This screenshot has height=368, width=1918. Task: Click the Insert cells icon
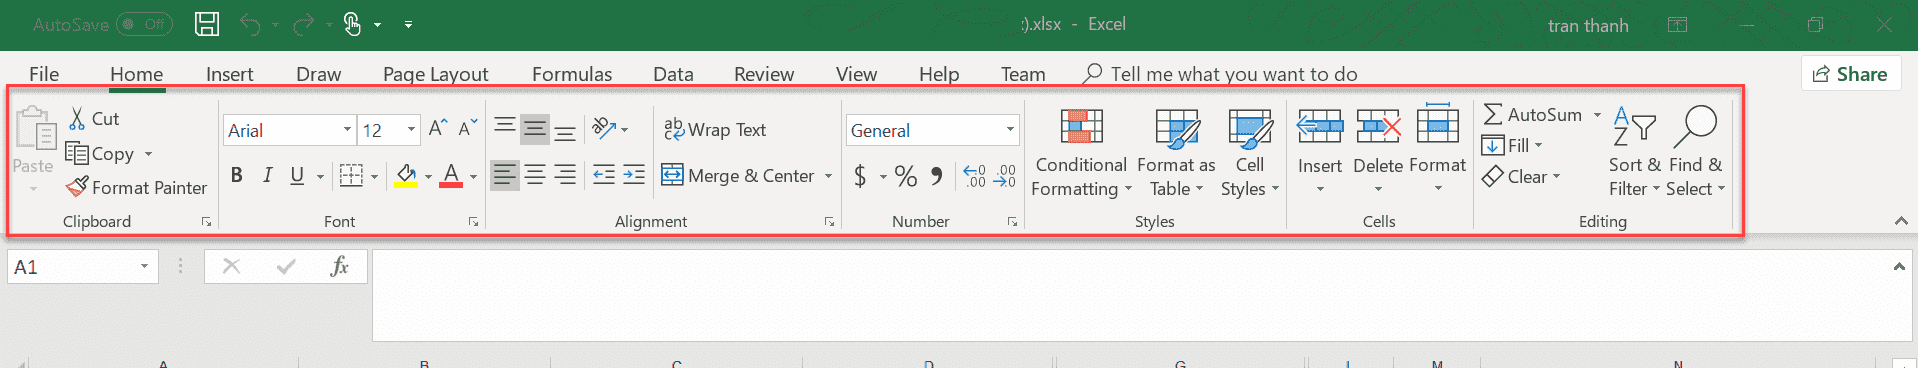[1320, 127]
